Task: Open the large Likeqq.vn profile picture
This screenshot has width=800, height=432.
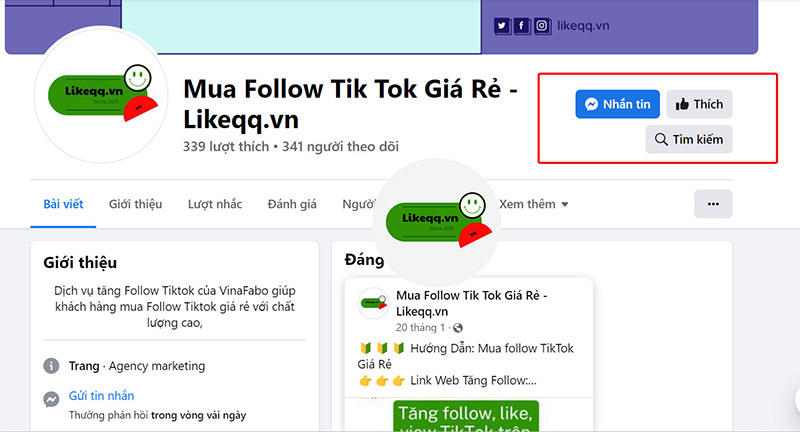Action: click(x=101, y=95)
